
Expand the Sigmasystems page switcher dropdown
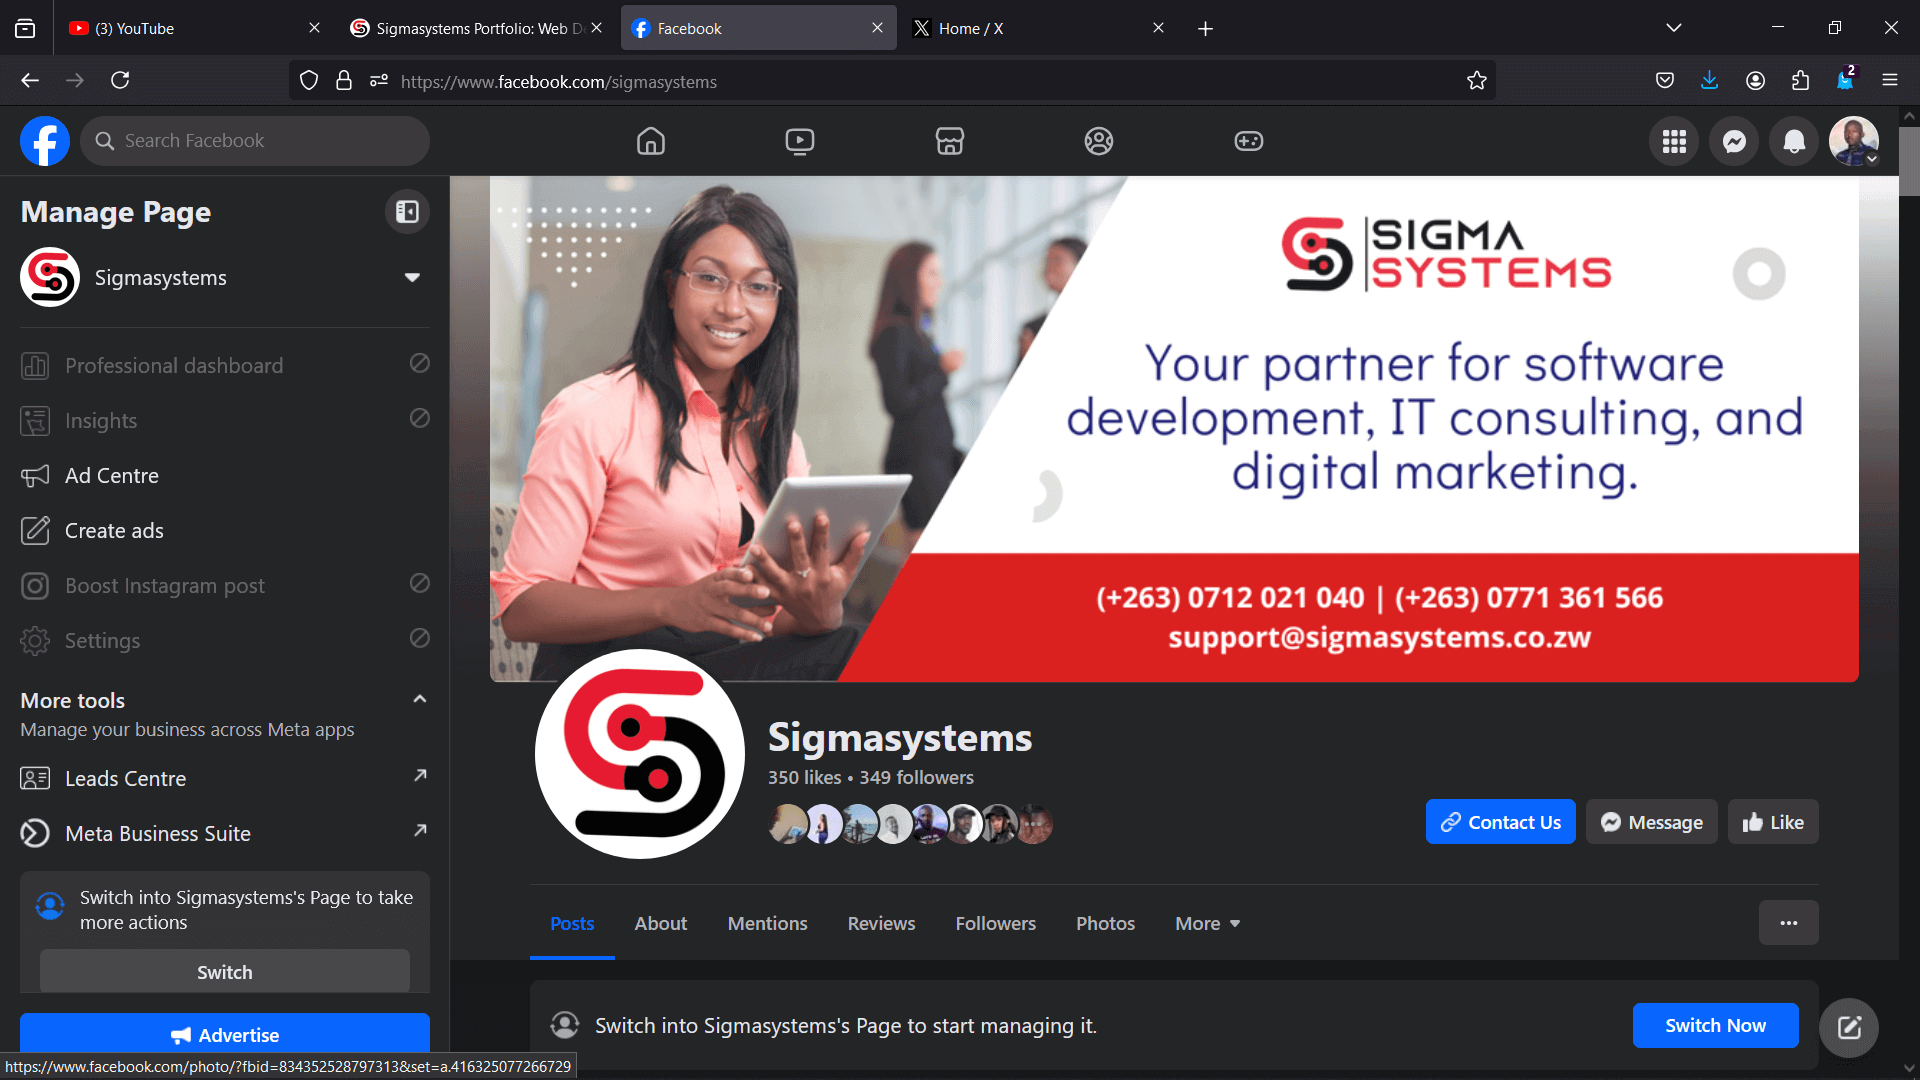click(x=412, y=277)
